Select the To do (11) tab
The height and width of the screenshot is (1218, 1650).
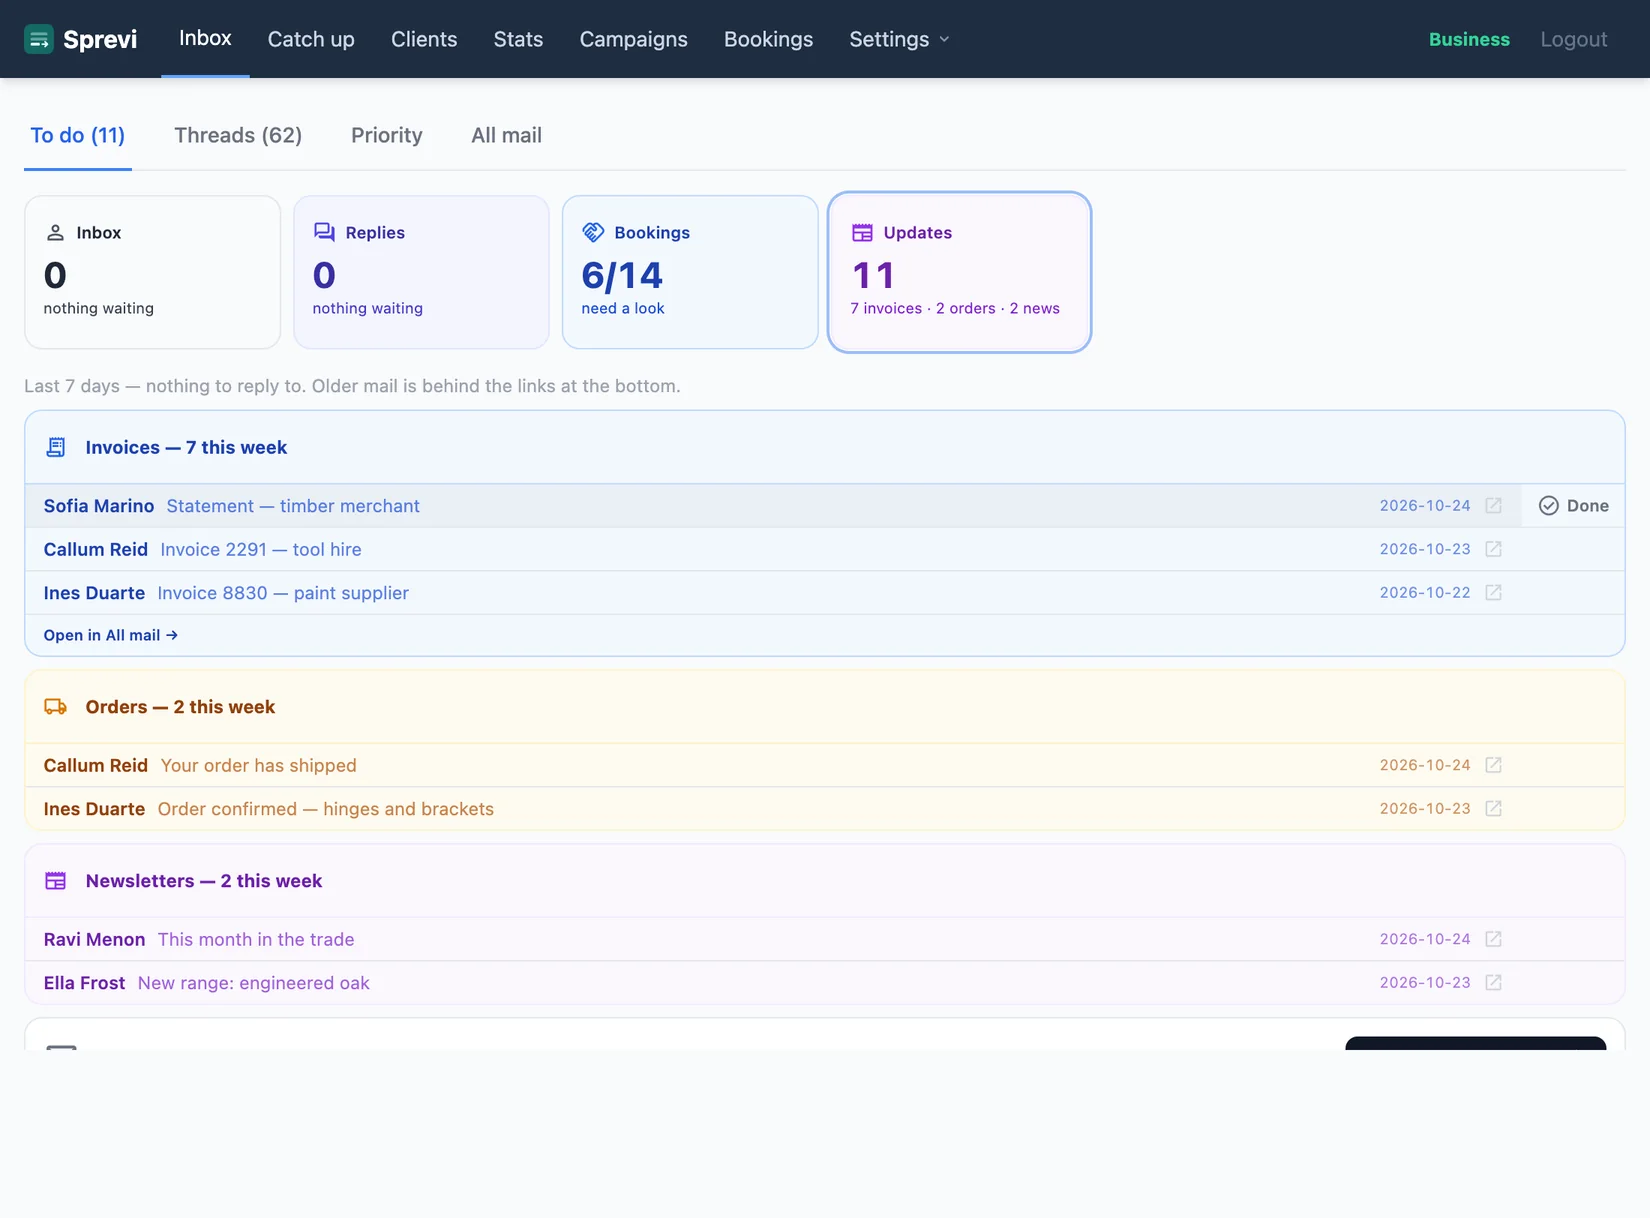pos(77,135)
